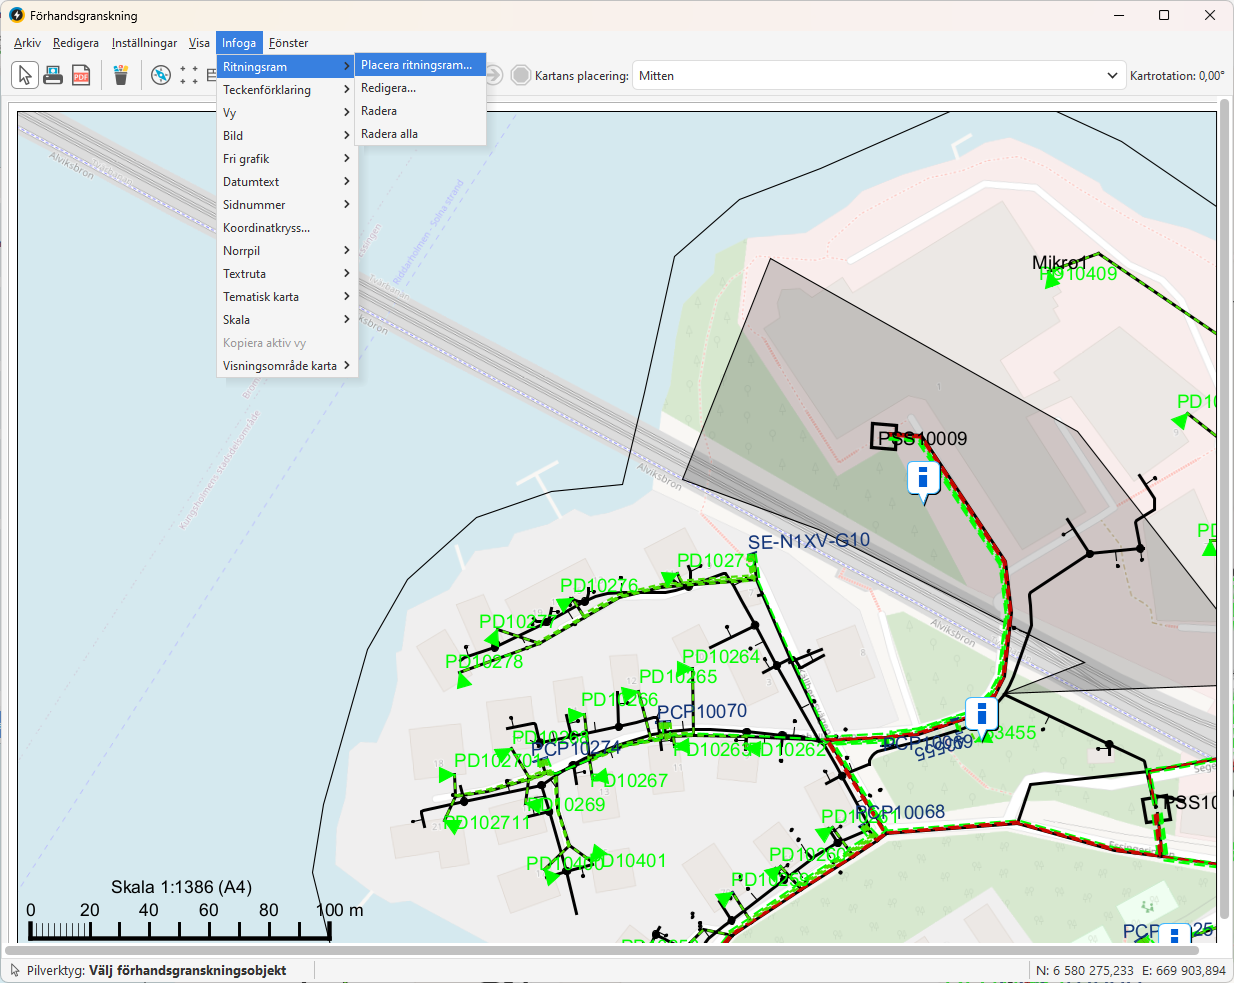Click the gray stop circle icon

point(521,75)
